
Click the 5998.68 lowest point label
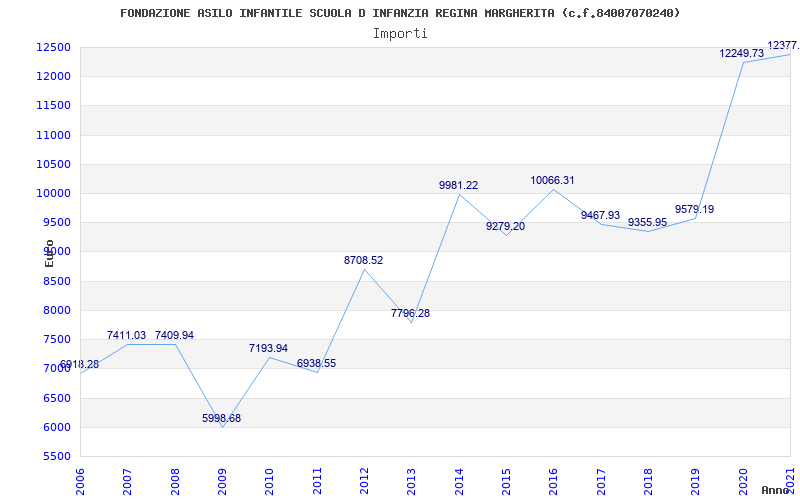coord(221,418)
